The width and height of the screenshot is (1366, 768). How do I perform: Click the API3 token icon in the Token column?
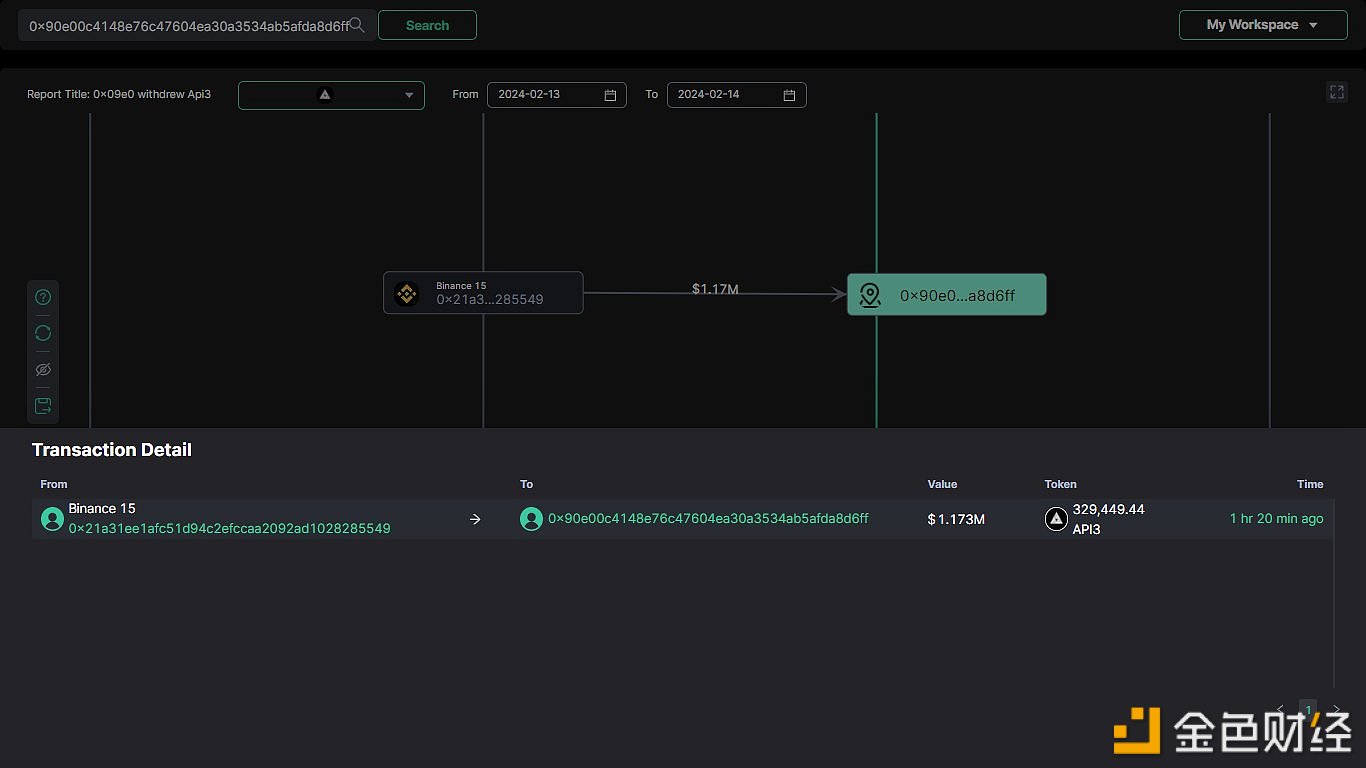click(1056, 519)
